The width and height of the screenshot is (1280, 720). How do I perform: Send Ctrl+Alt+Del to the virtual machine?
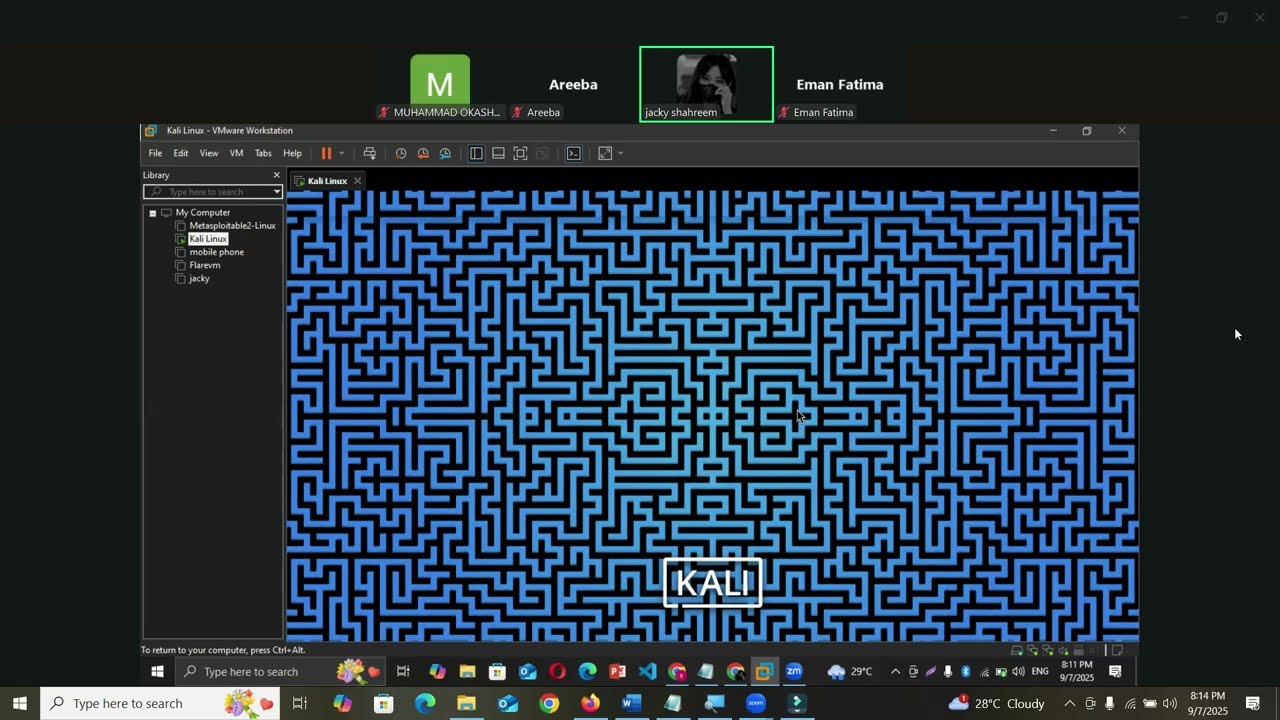[x=369, y=153]
